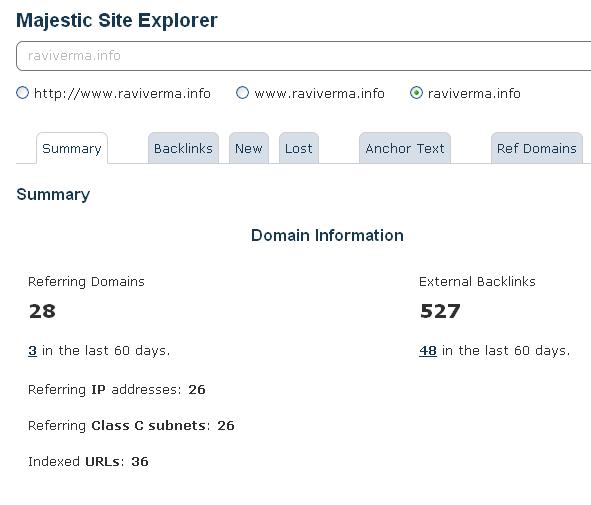Click the 3 referring domains link
This screenshot has width=591, height=505.
[32, 350]
